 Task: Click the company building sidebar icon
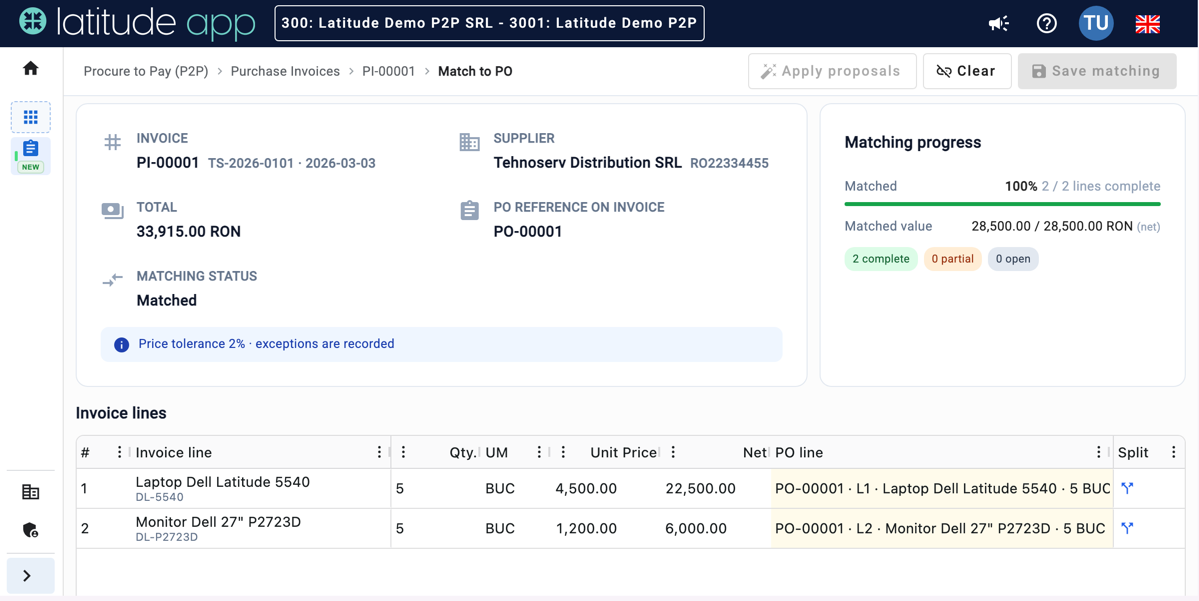tap(31, 492)
